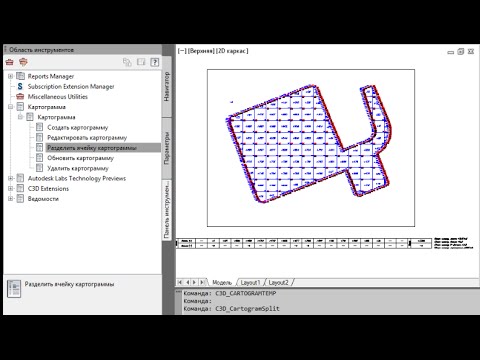Expand the Reports Manager node
This screenshot has width=480, height=360.
[10, 76]
